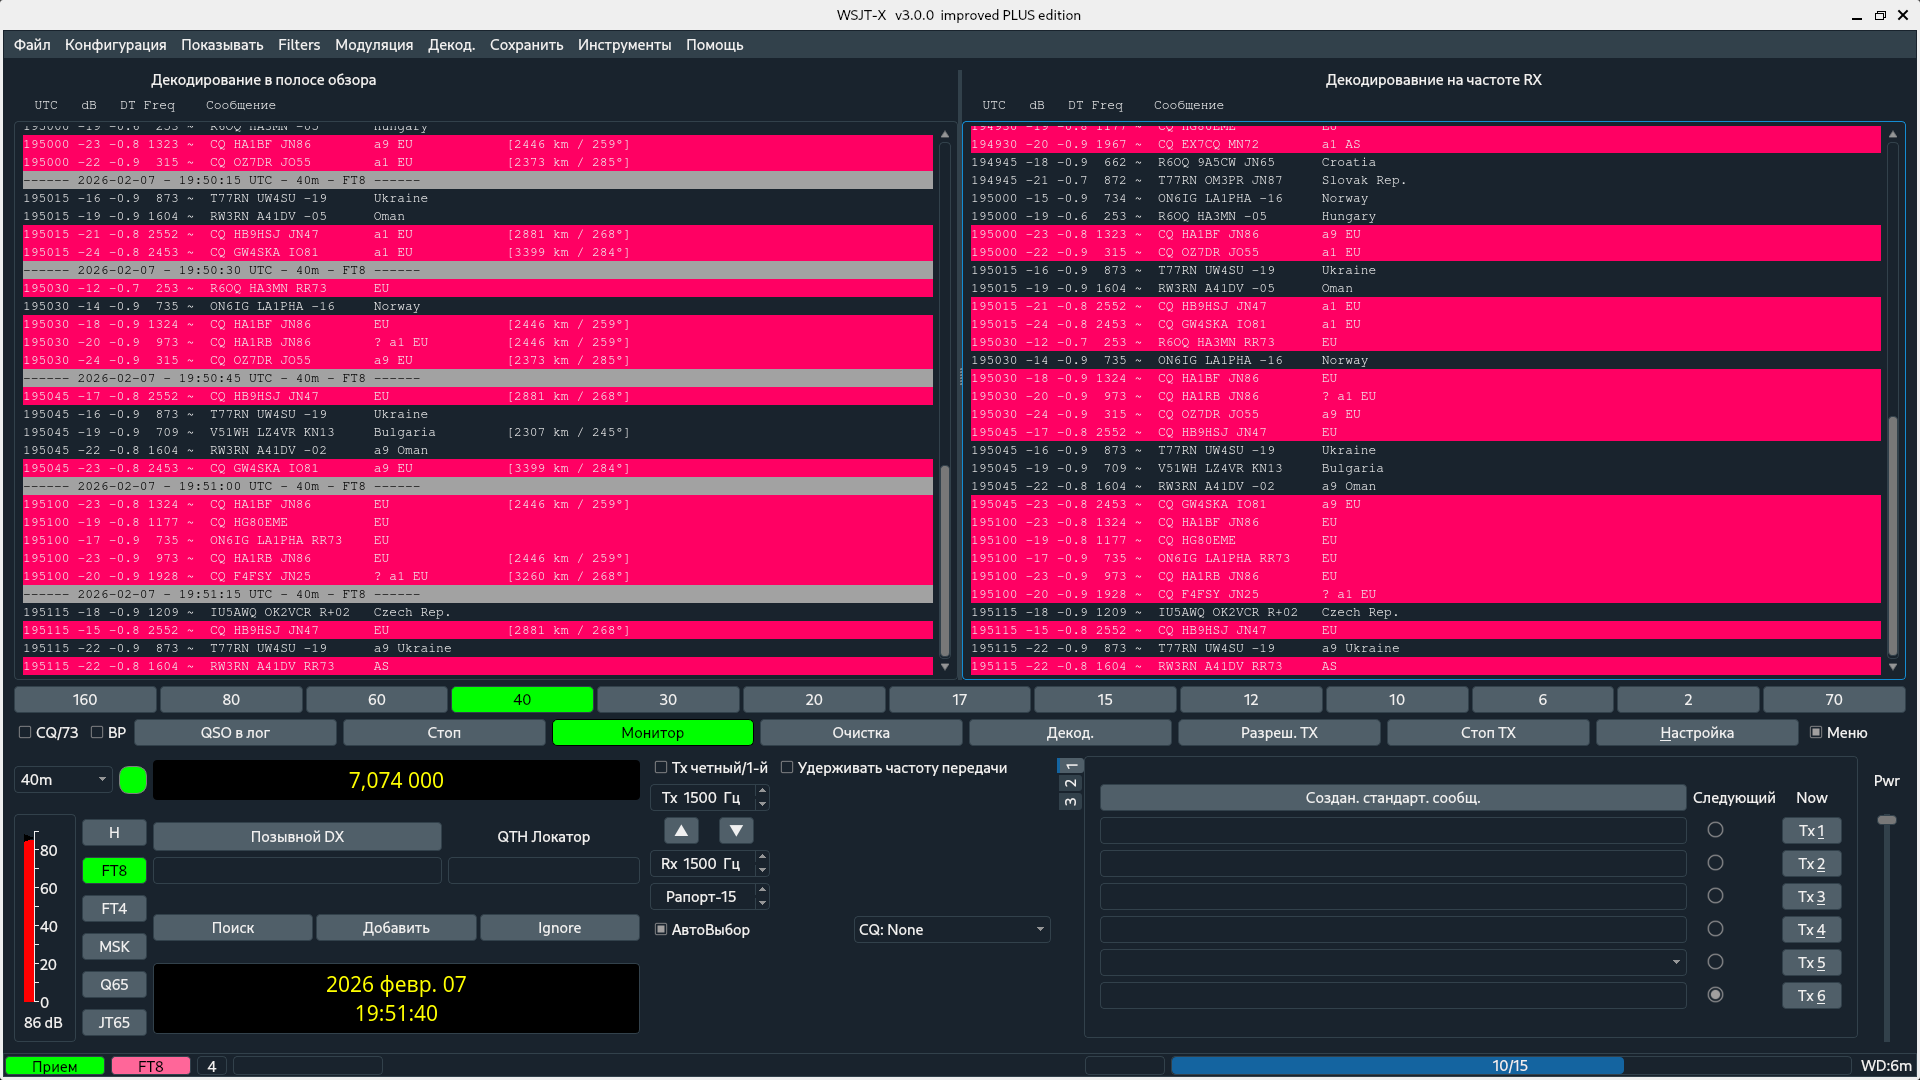Open the Конфигурация menu

(x=115, y=45)
